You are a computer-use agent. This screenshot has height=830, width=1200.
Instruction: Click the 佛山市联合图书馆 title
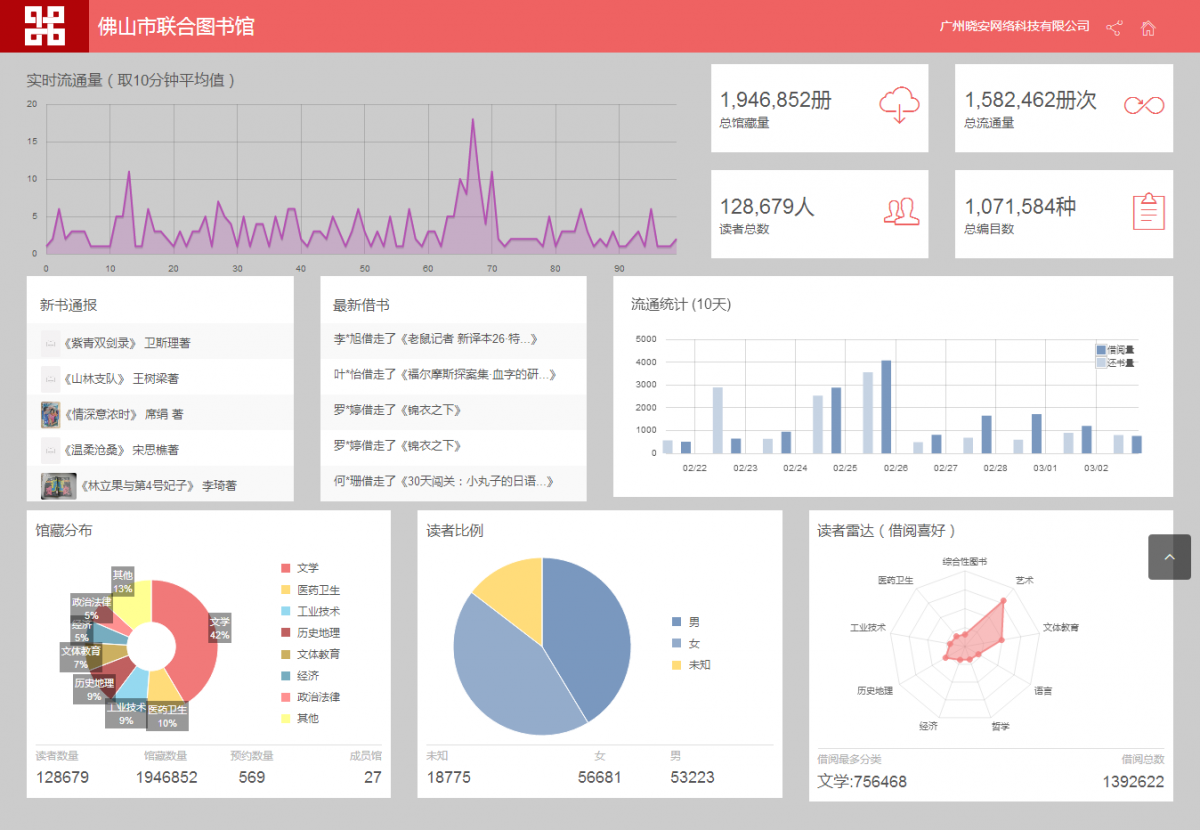(176, 27)
